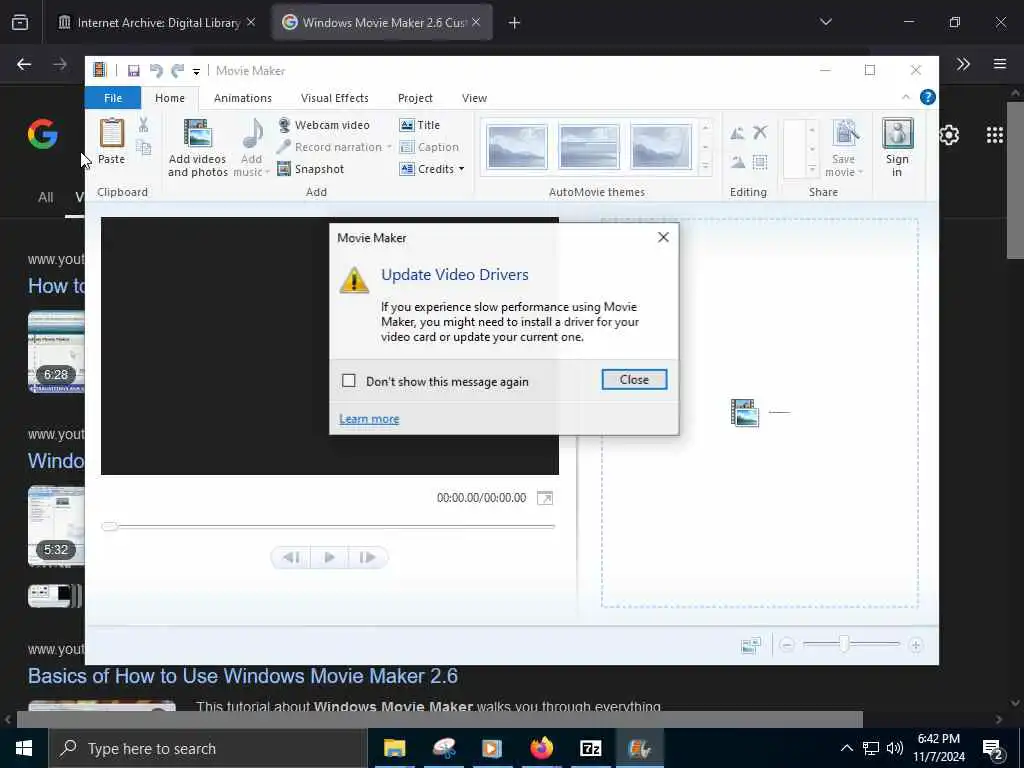Screen dimensions: 1024x768
Task: Click the zoom time scale slider
Action: [844, 645]
